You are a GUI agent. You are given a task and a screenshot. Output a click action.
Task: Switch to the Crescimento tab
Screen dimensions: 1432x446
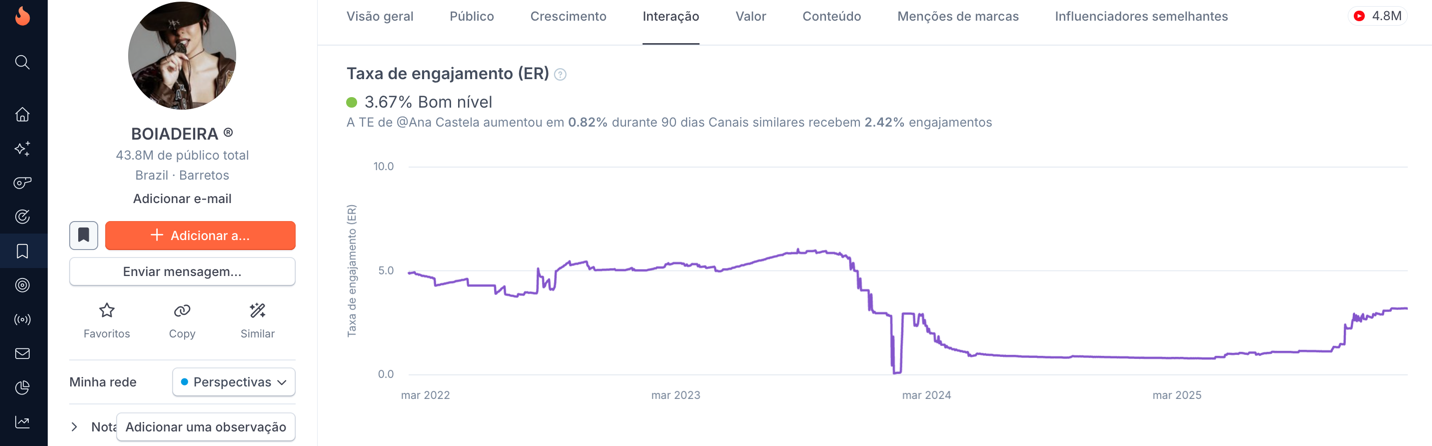point(568,16)
